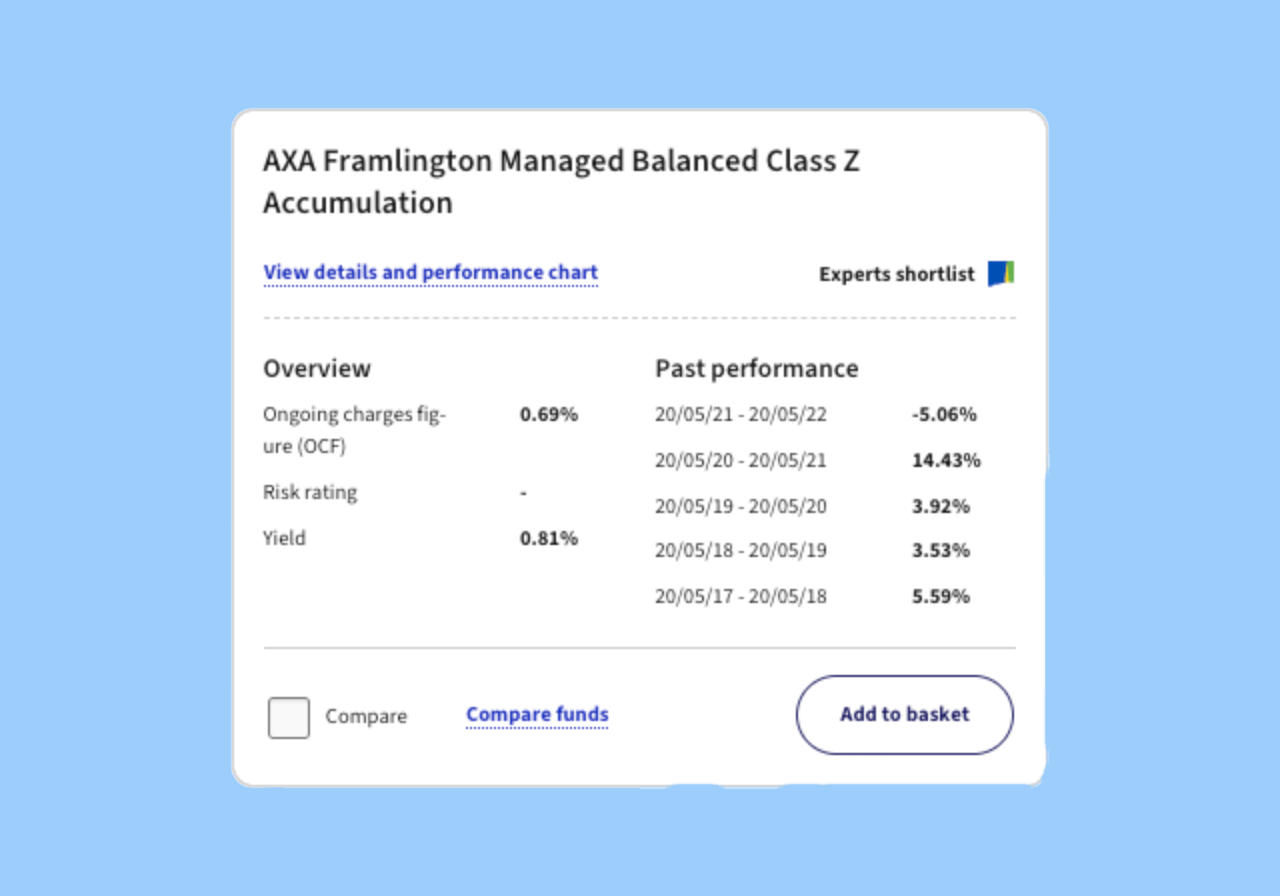This screenshot has width=1280, height=896.
Task: Select the Past performance heading
Action: (756, 368)
